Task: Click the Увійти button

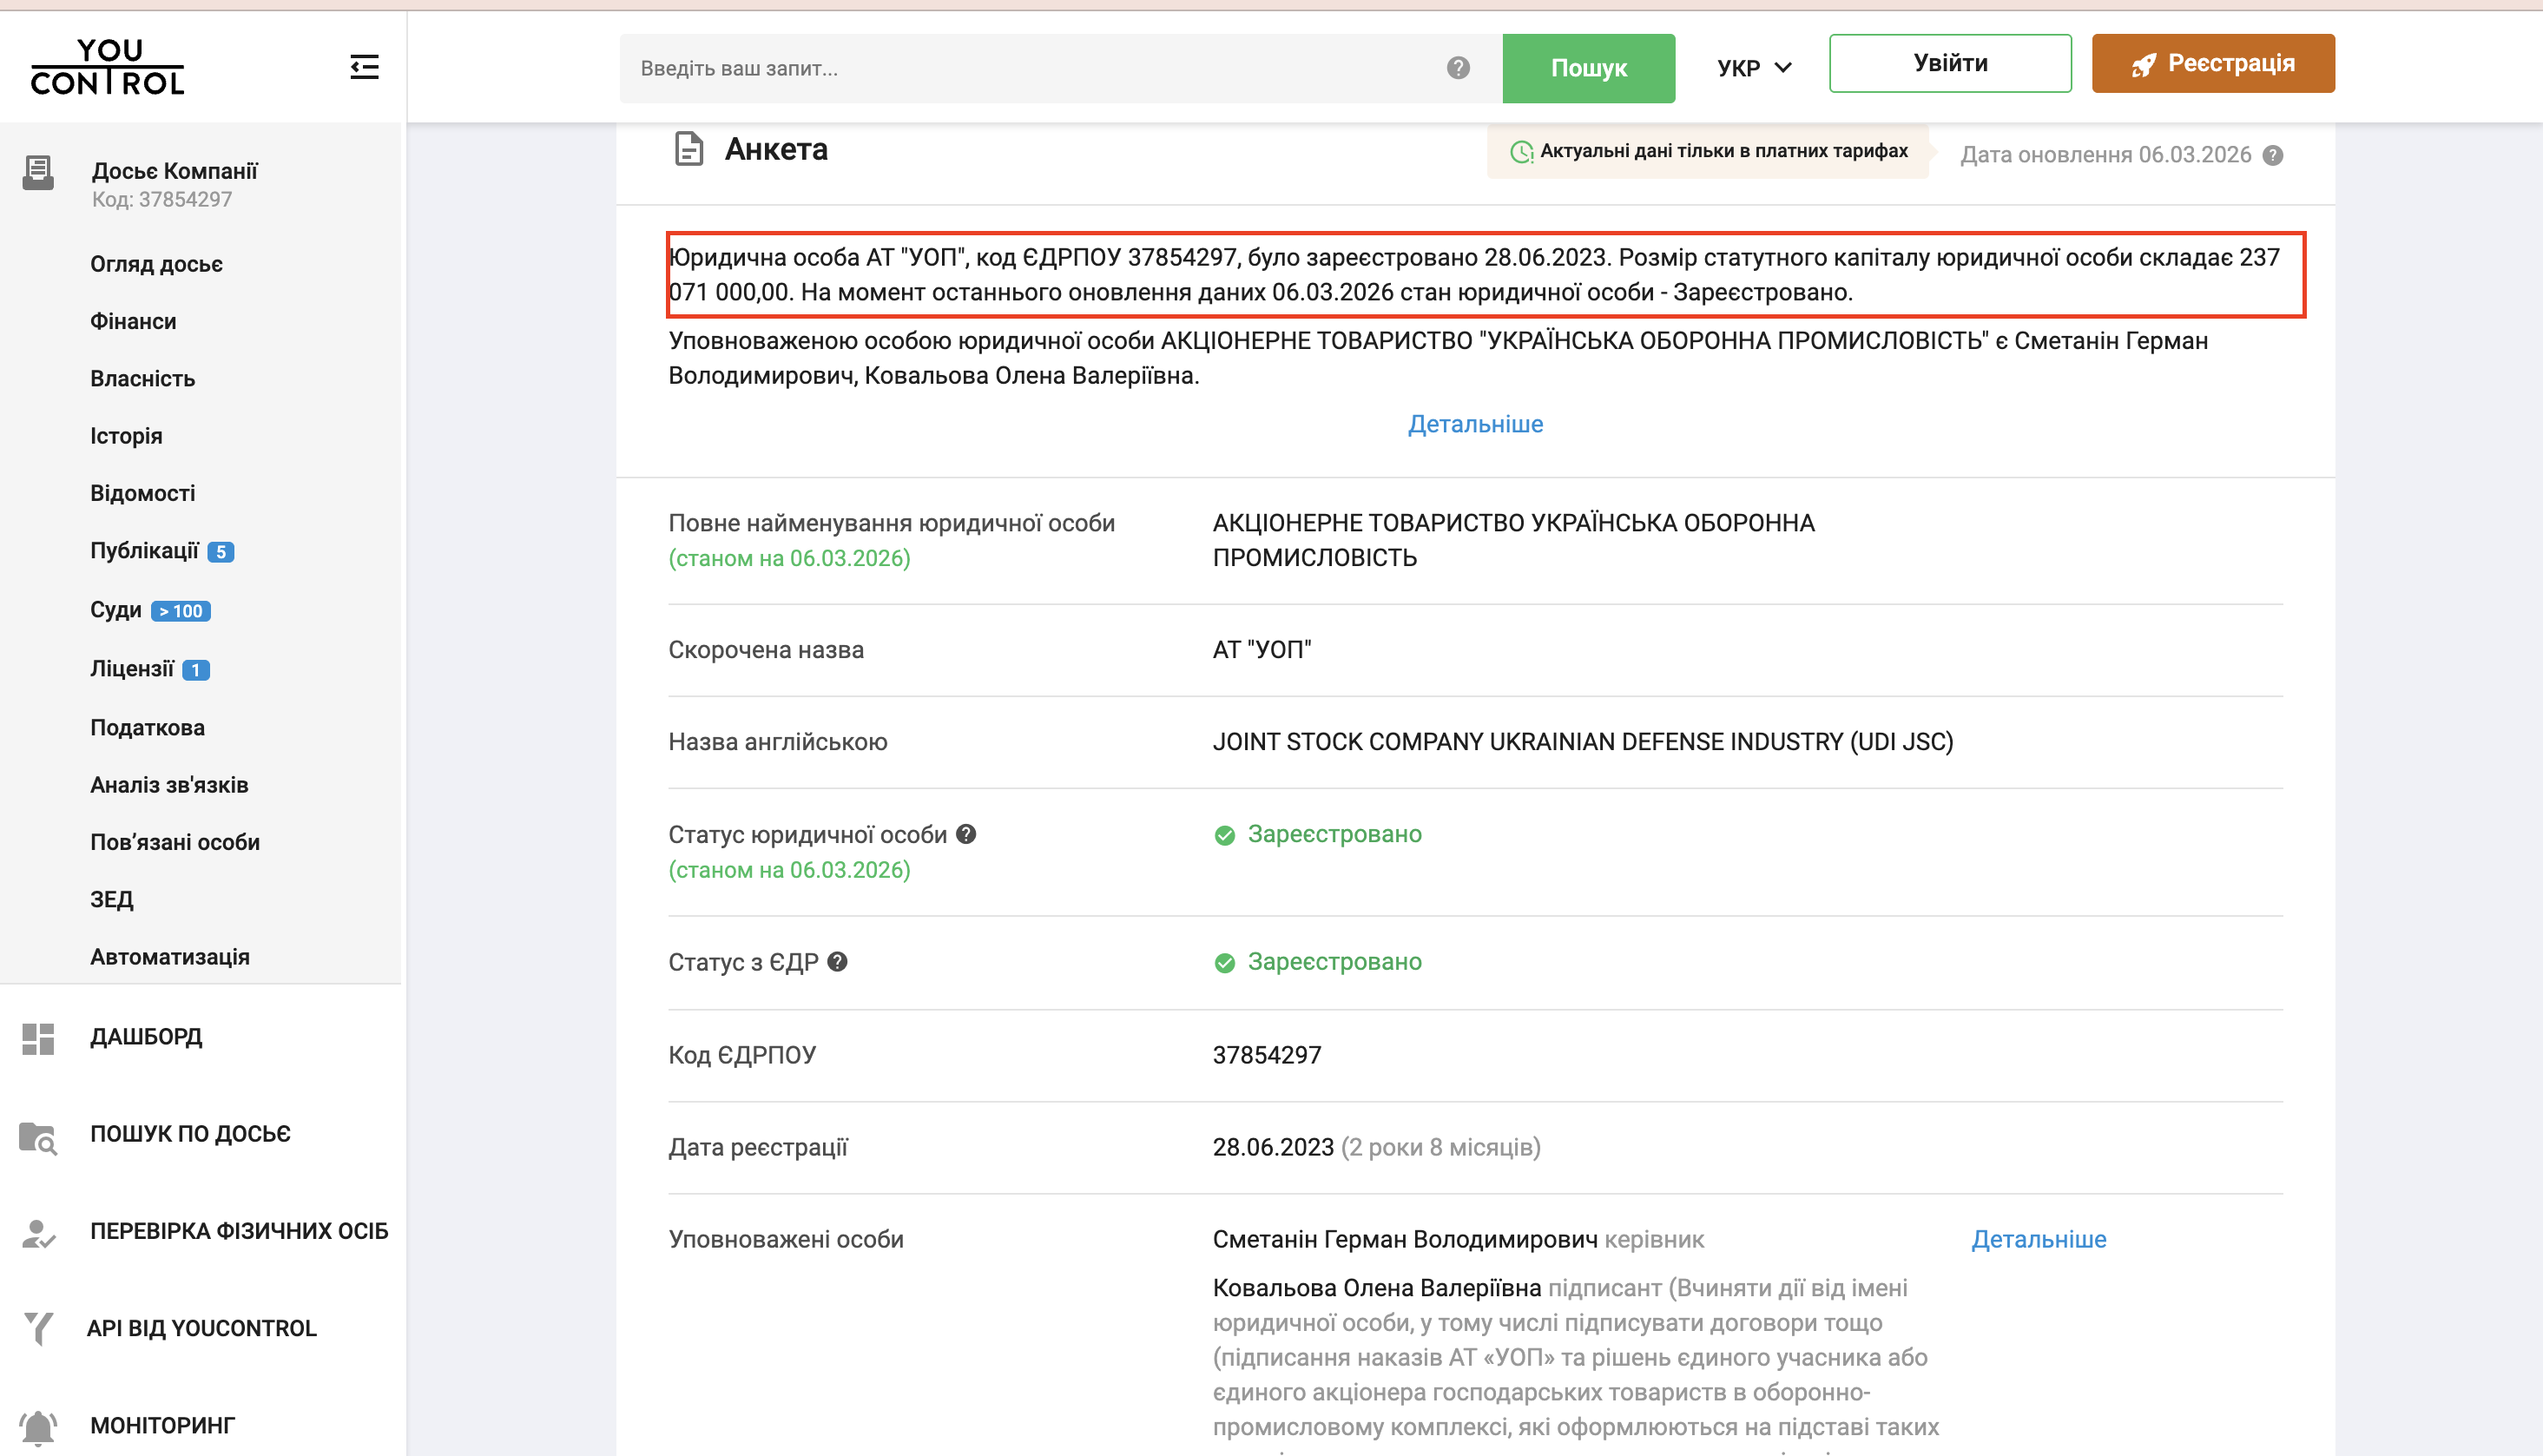Action: click(x=1949, y=62)
